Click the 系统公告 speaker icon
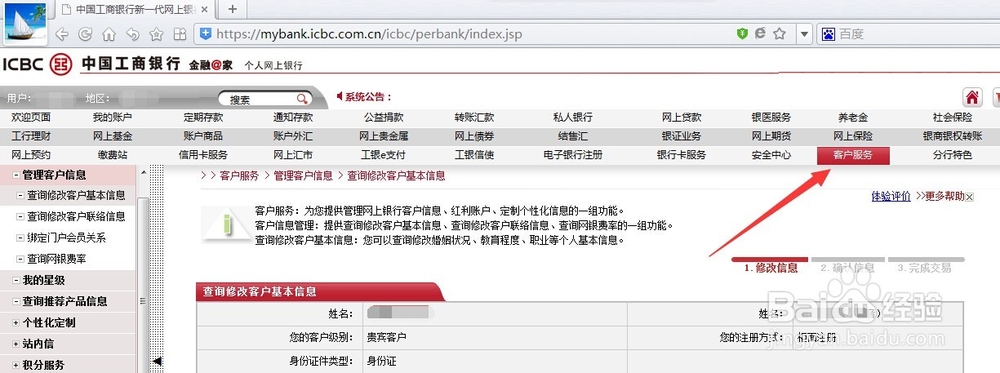This screenshot has height=373, width=1000. coord(340,97)
